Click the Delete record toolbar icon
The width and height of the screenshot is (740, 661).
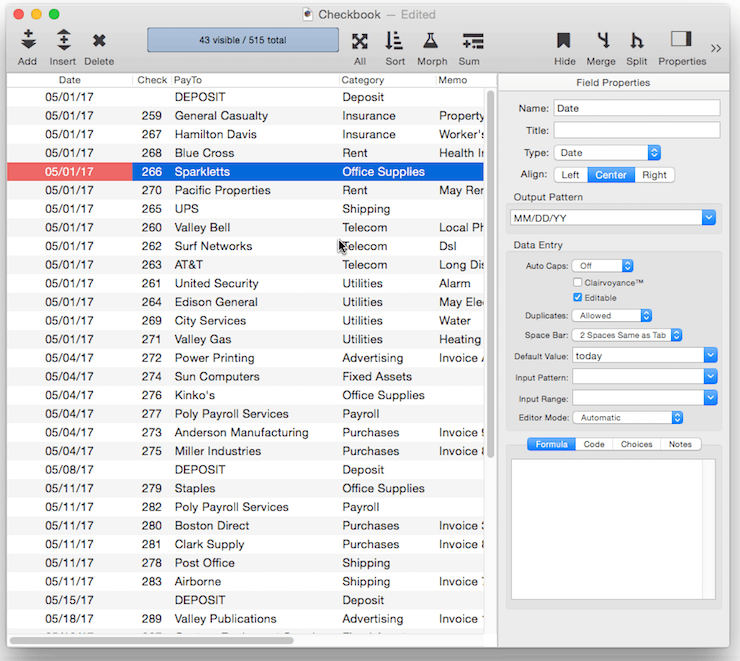(x=99, y=41)
